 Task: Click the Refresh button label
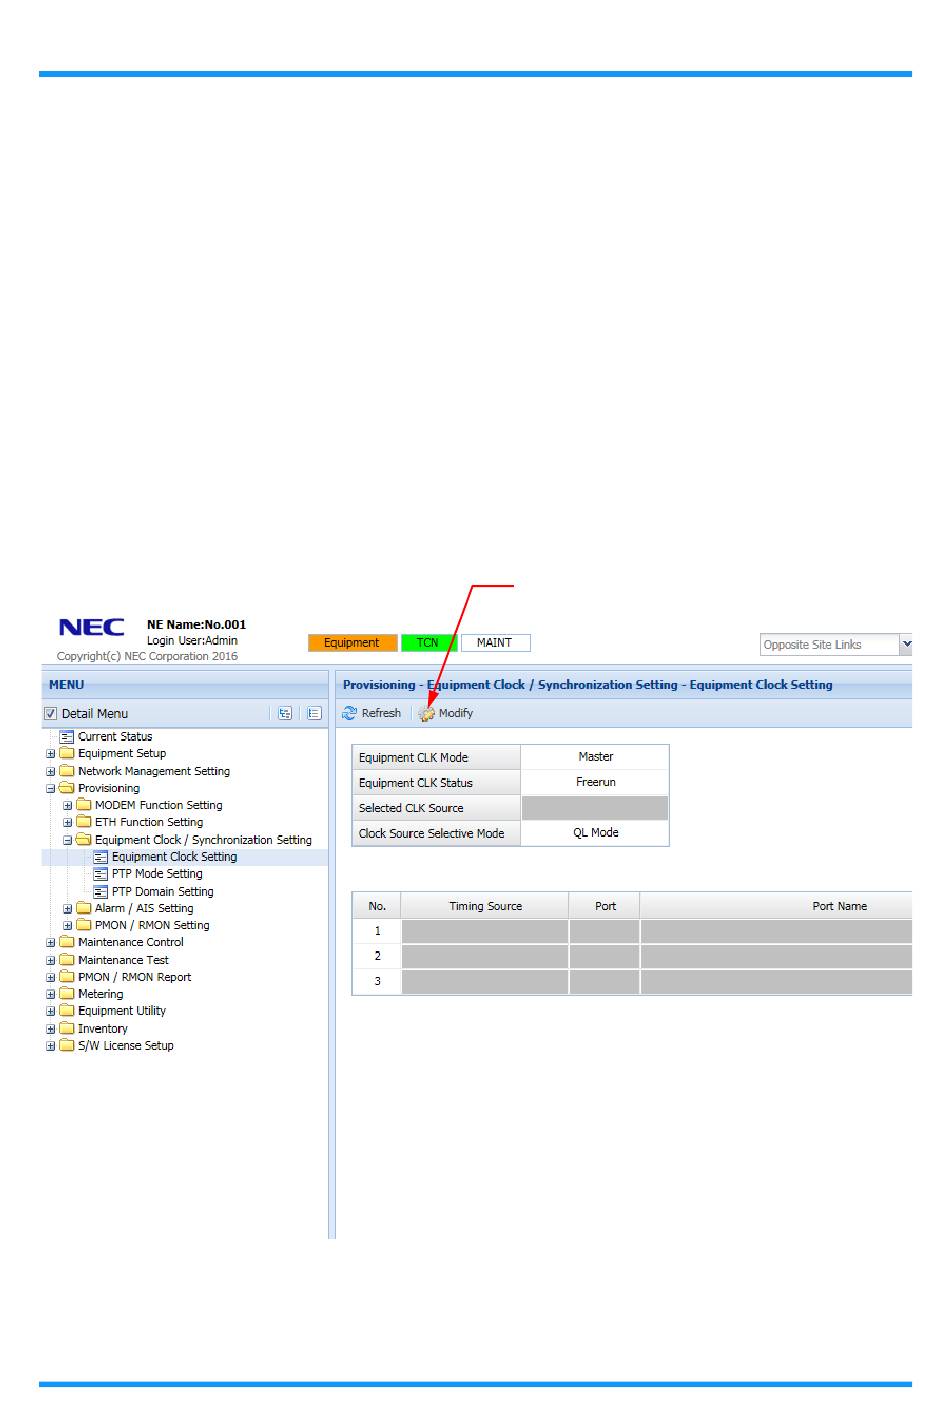[381, 713]
